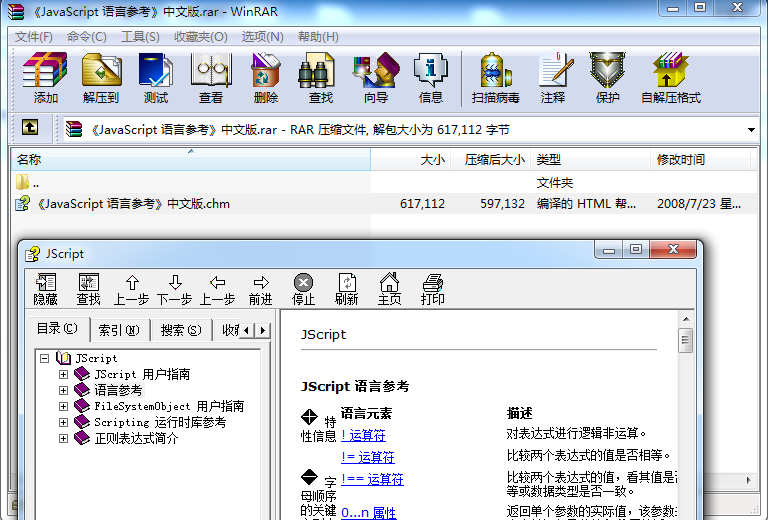Open the 帮助(H) menu
Image resolution: width=768 pixels, height=520 pixels.
(x=318, y=37)
